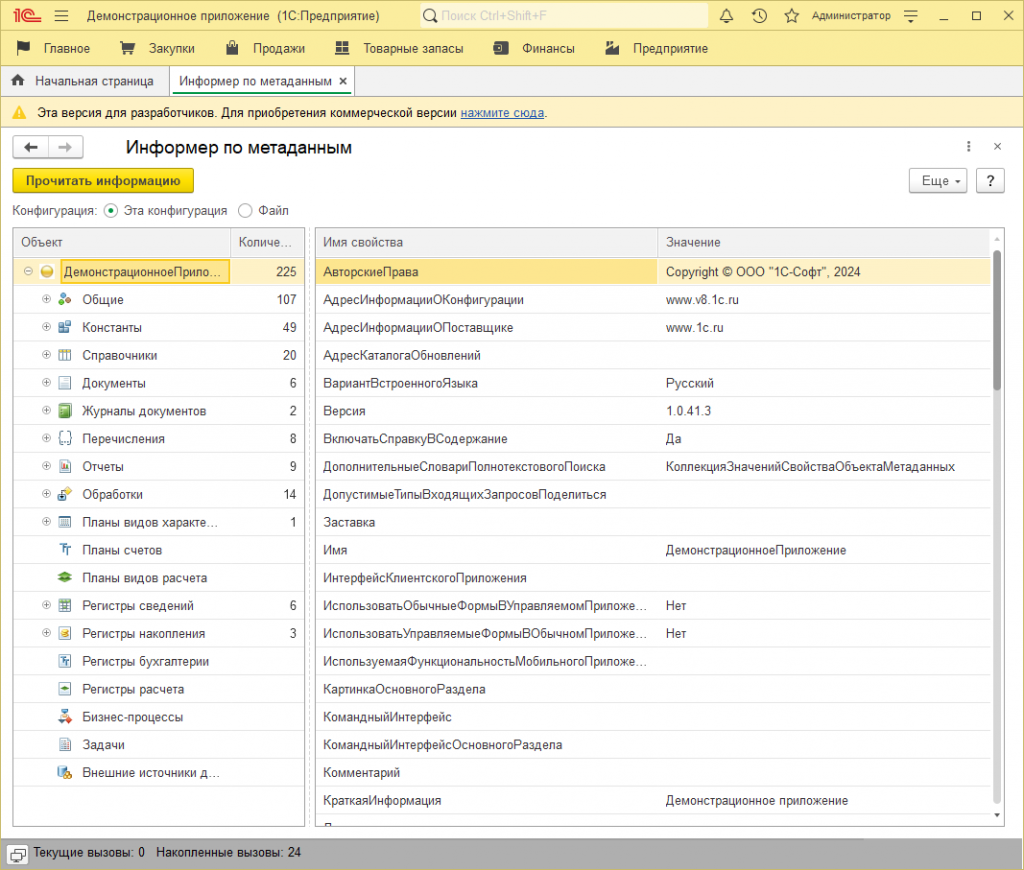The height and width of the screenshot is (870, 1024).
Task: Click the home icon on Начальная страница tab
Action: coord(18,80)
